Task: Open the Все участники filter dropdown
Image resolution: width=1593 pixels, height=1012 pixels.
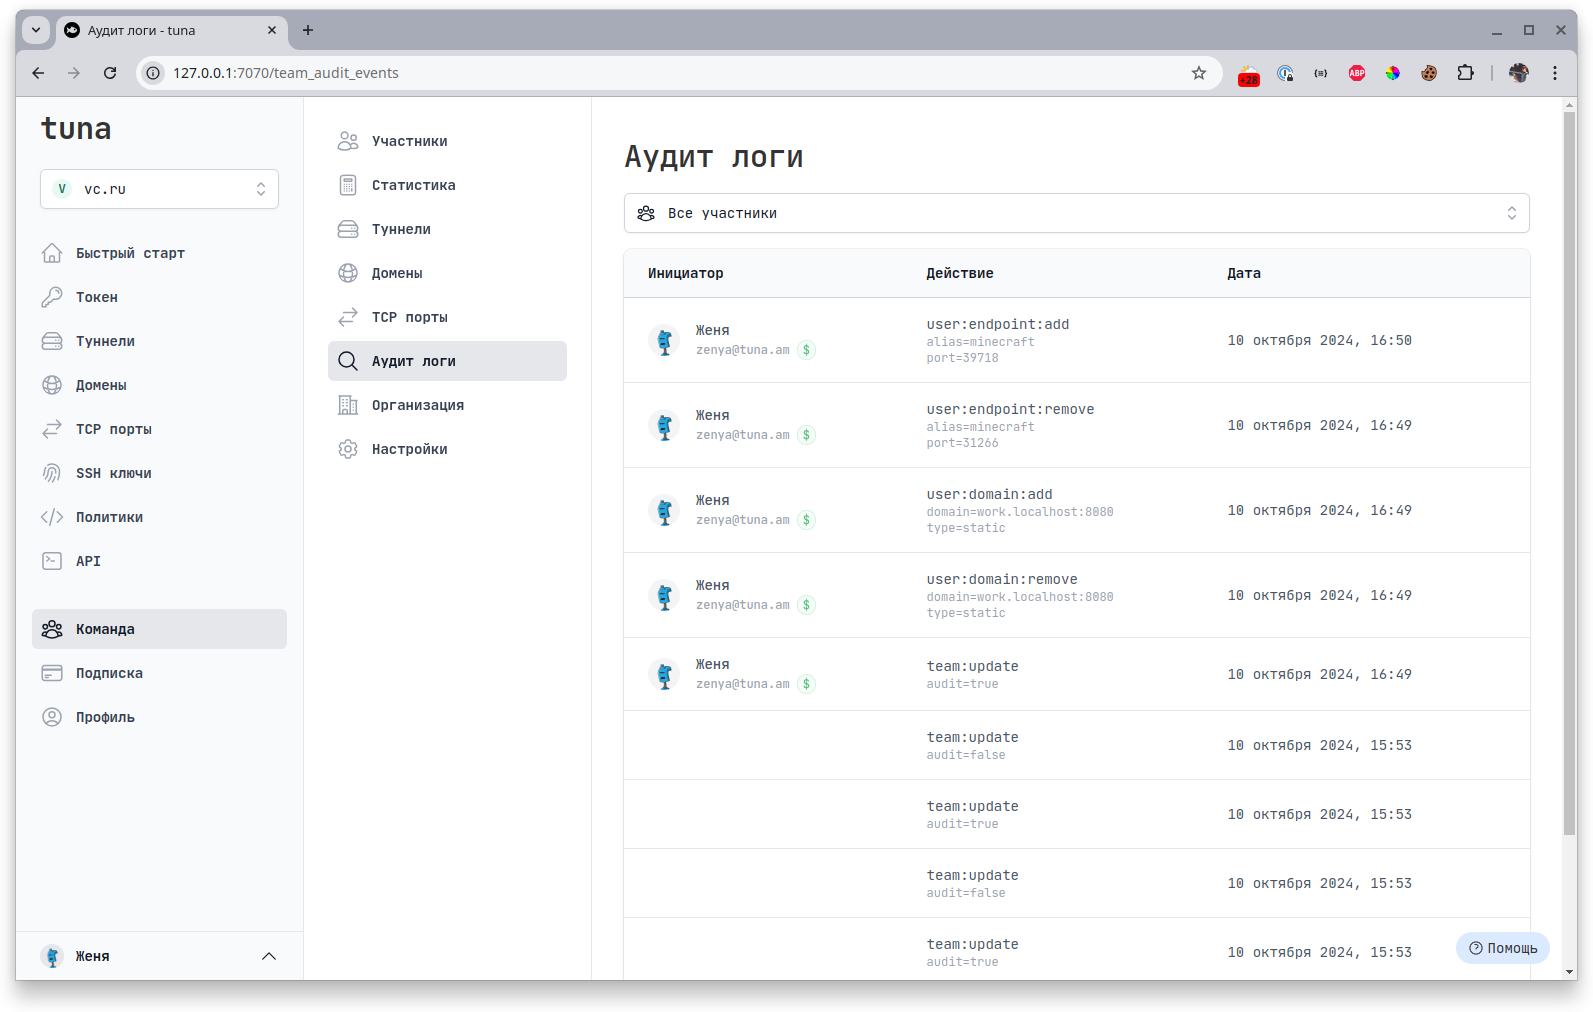Action: [x=1076, y=213]
